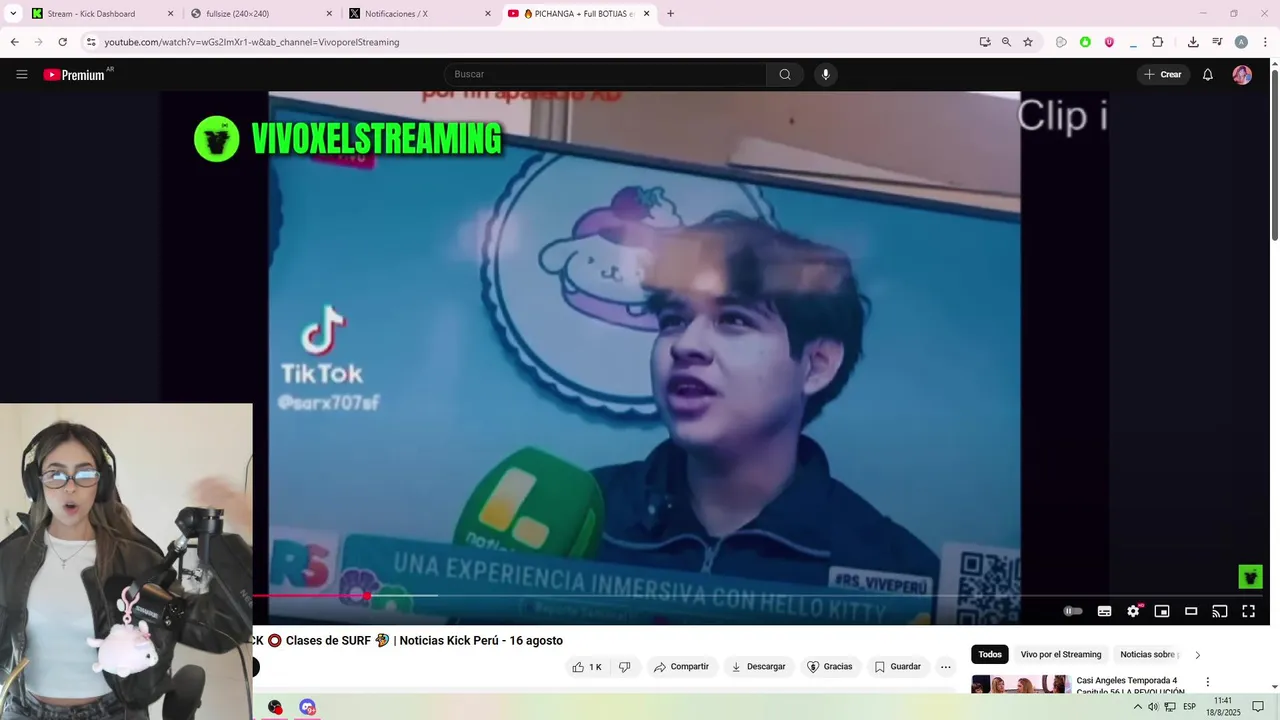
Task: Close the Stream - Kick Dashboard tab
Action: 170,14
